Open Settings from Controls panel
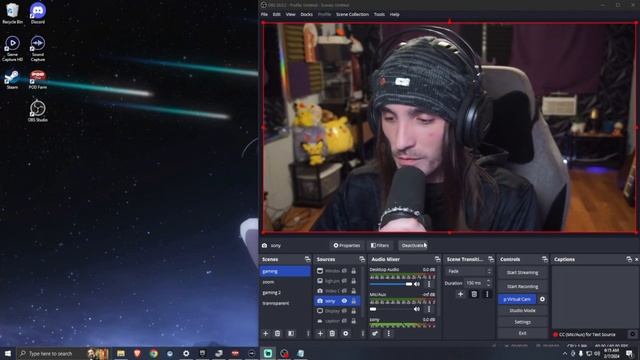 point(522,322)
